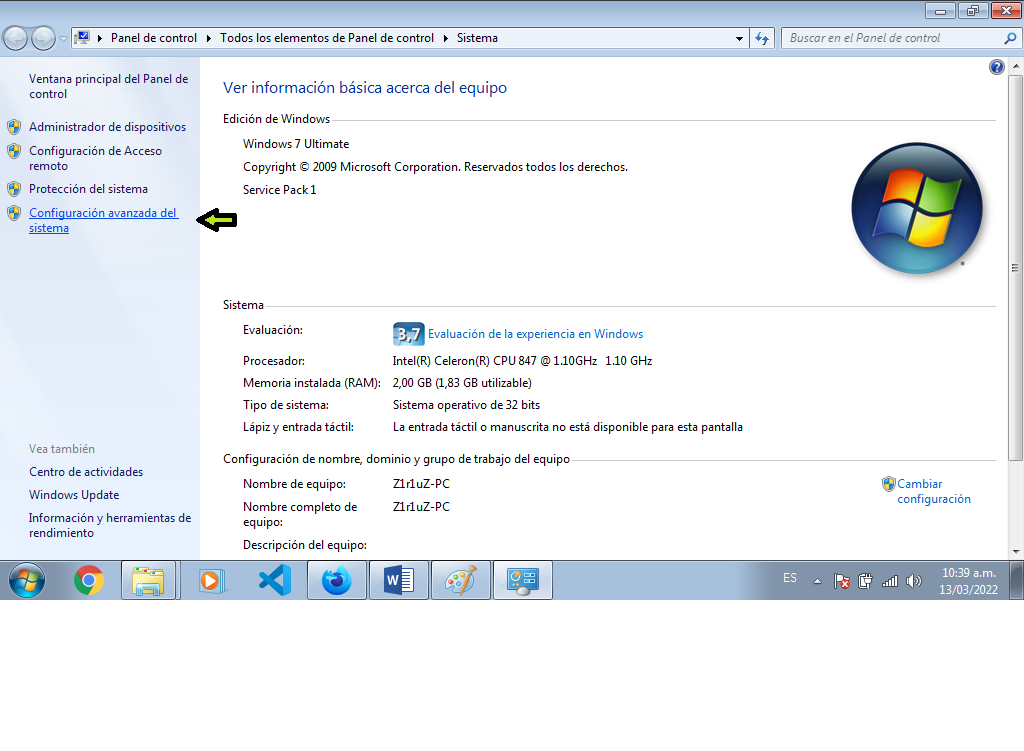
Task: Launch Google Chrome from taskbar
Action: point(89,580)
